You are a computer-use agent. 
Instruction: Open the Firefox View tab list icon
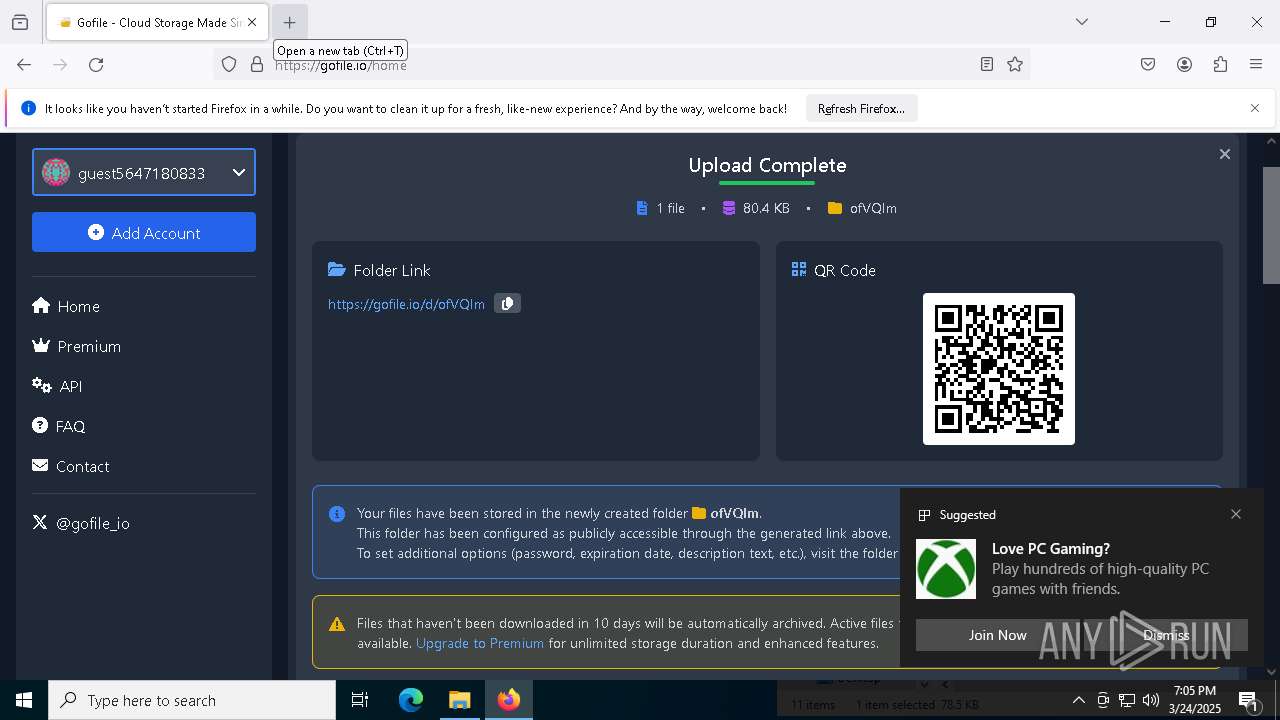point(20,22)
